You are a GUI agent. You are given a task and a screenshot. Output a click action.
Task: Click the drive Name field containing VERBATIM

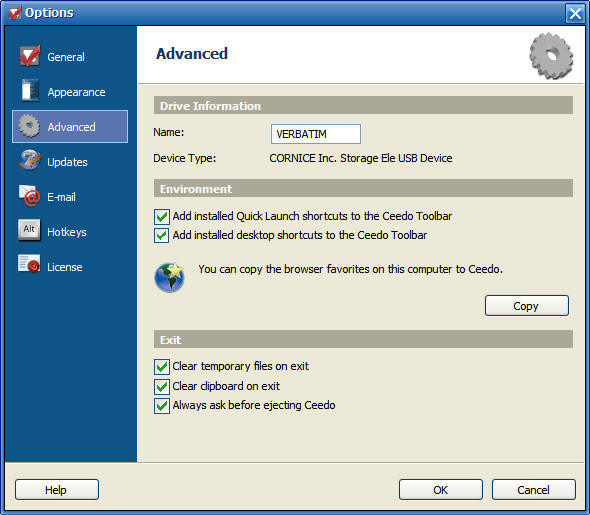click(316, 134)
